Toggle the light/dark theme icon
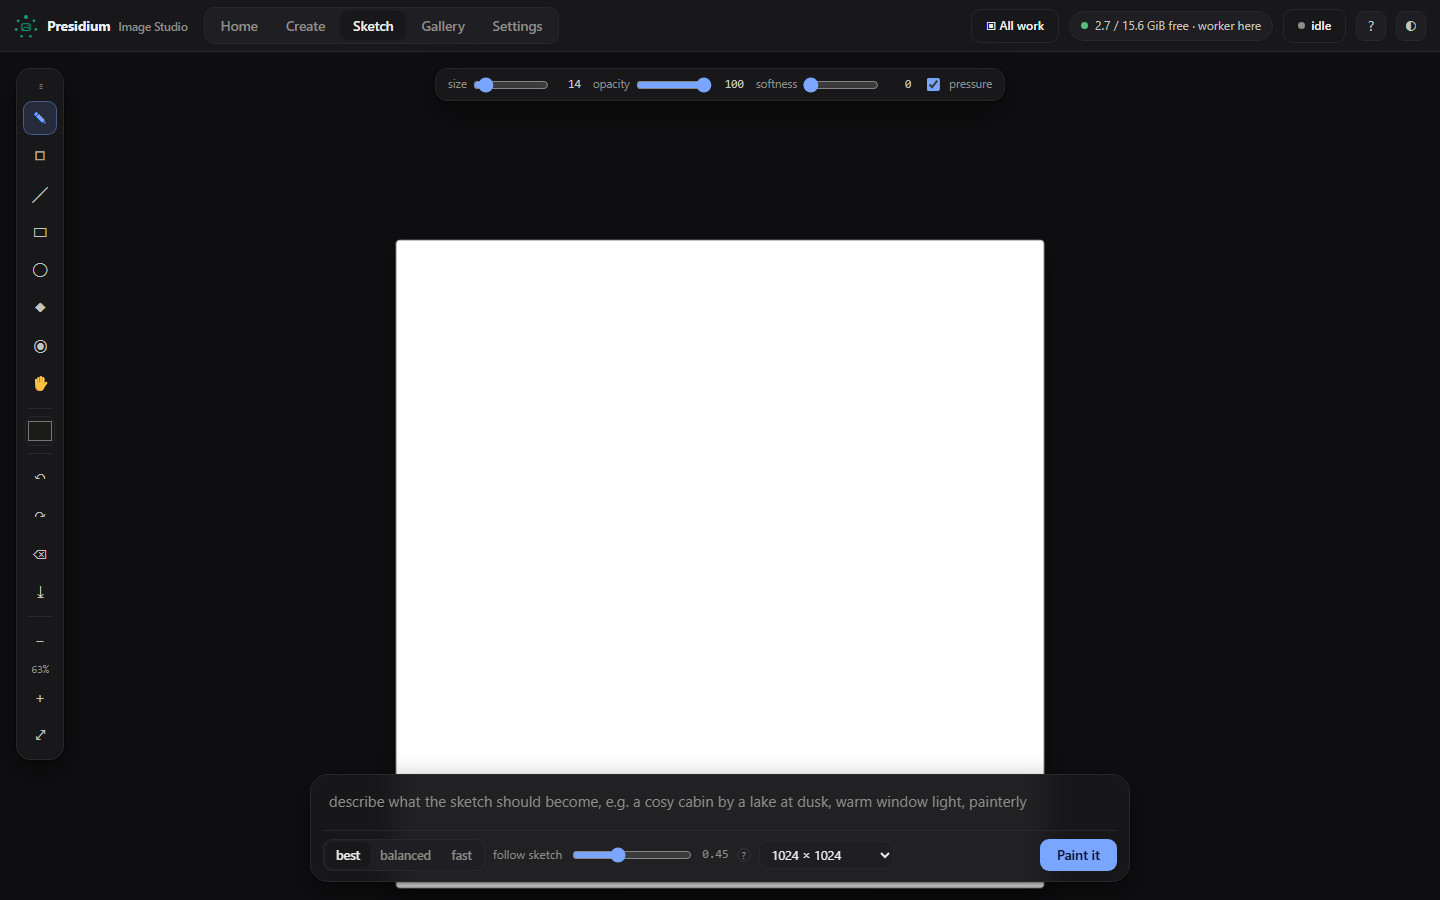This screenshot has width=1440, height=900. pyautogui.click(x=1411, y=26)
